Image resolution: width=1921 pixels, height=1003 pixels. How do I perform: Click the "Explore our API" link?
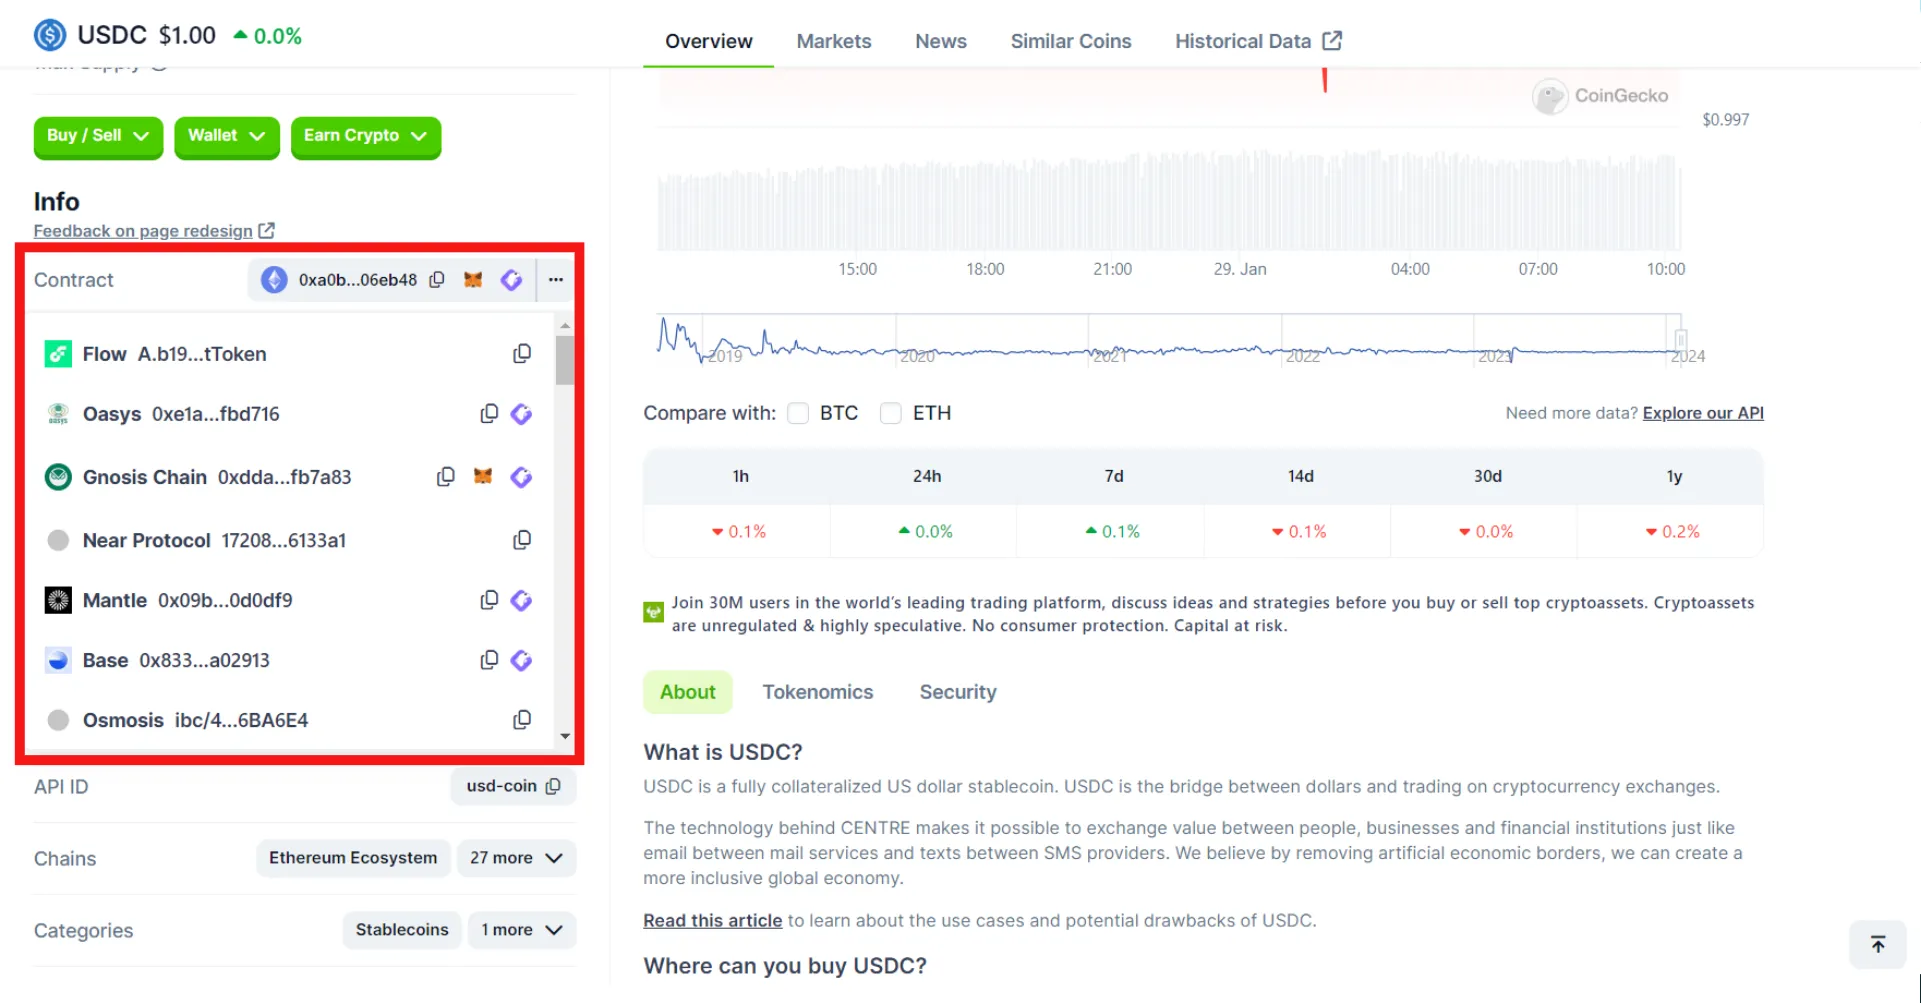[x=1703, y=413]
